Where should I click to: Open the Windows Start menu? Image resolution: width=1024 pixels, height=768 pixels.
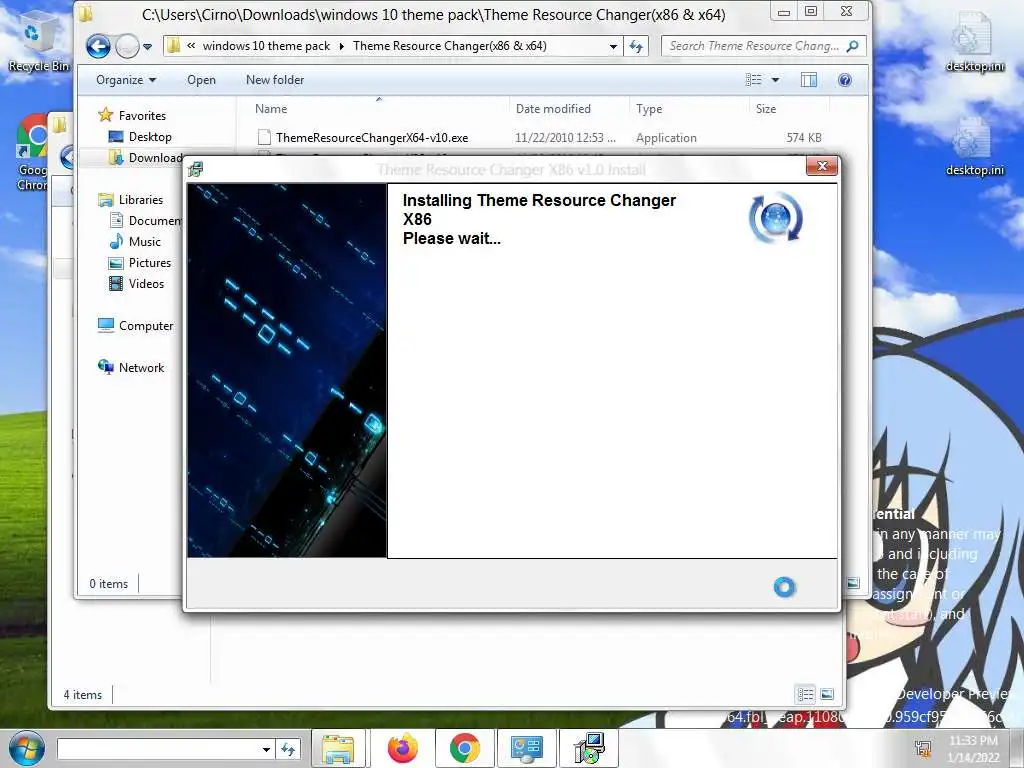(x=27, y=748)
